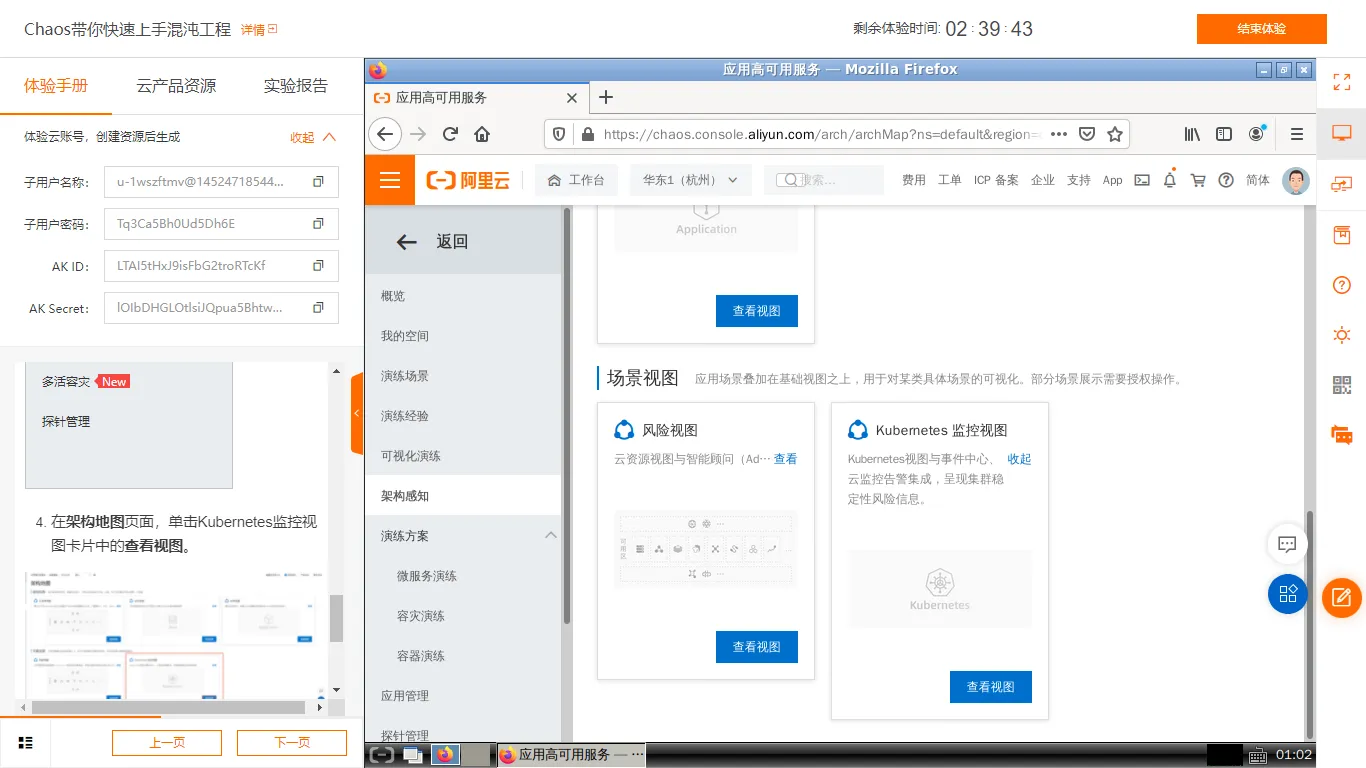Collapse the left manual panel orange handle
This screenshot has width=1366, height=768.
[357, 413]
